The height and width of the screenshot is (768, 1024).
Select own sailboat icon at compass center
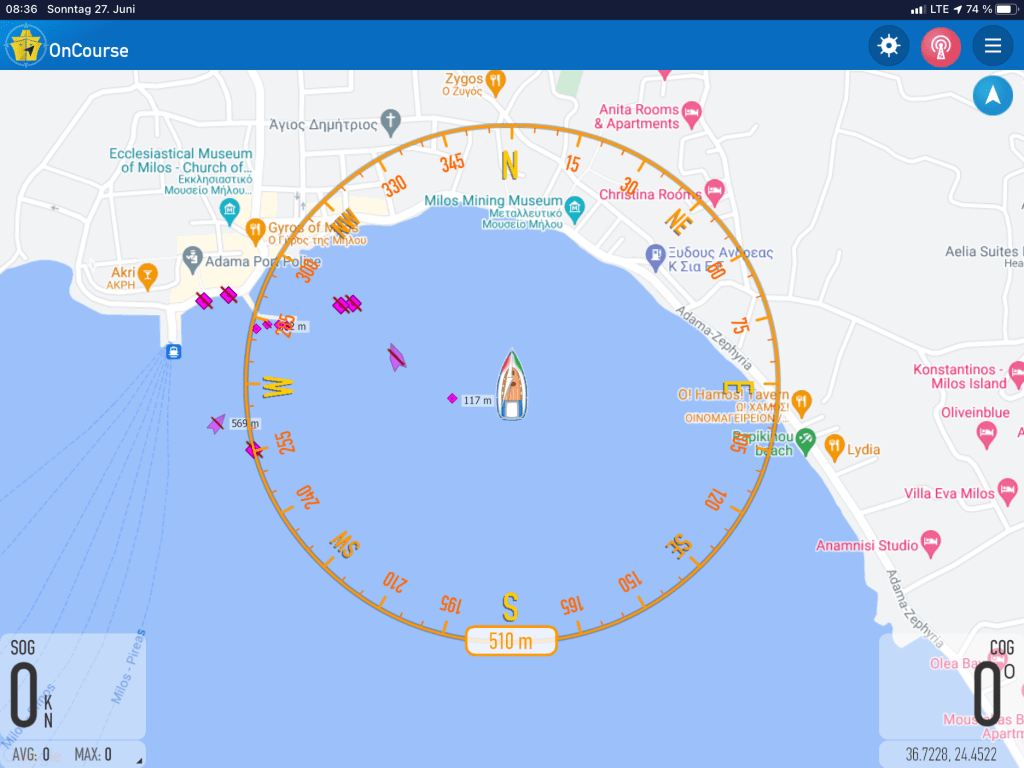click(x=511, y=386)
